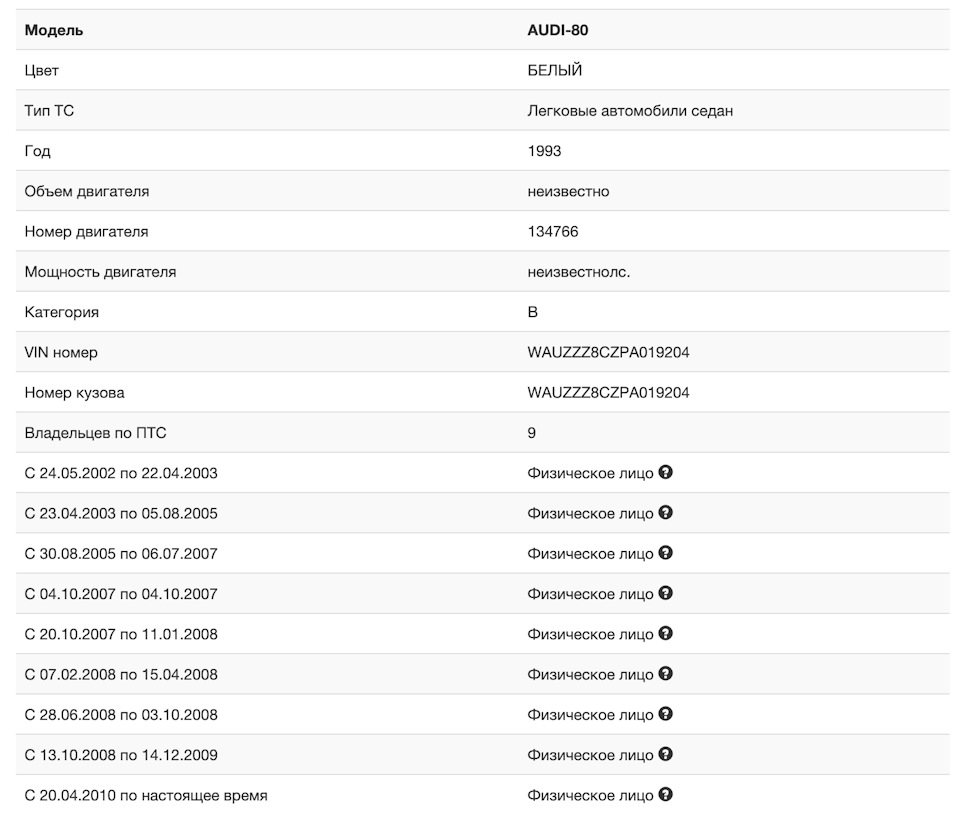Click help icon for current owner since 20.04.2010

point(666,795)
